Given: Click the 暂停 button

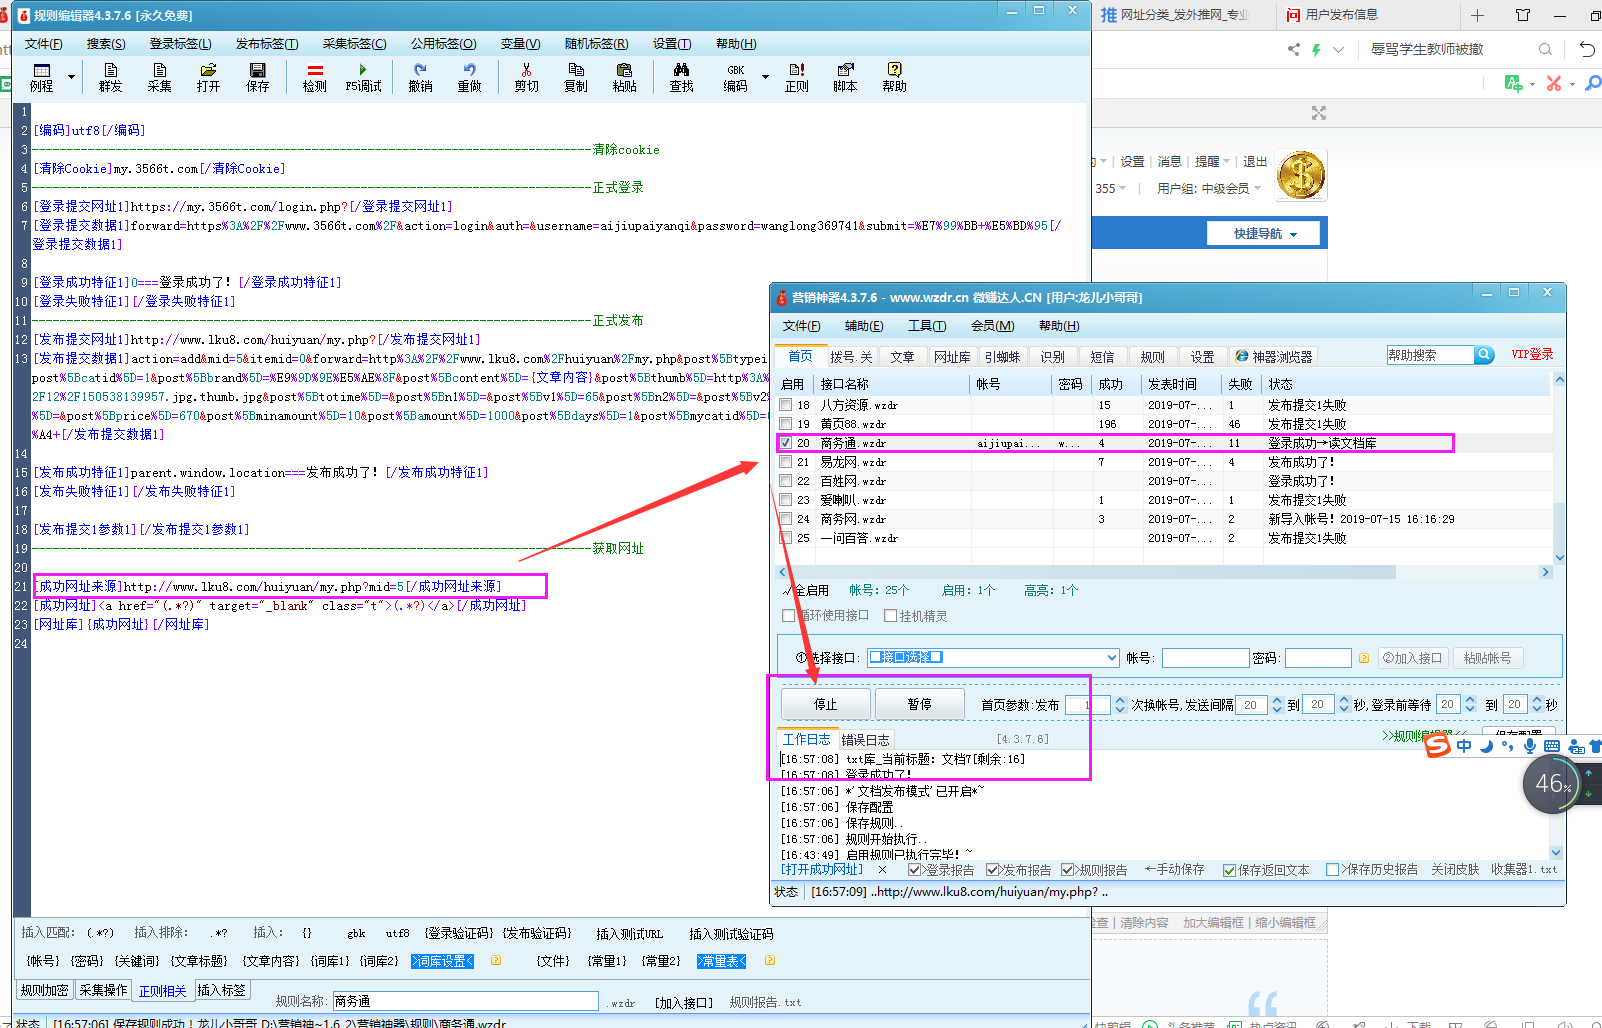Looking at the screenshot, I should pos(919,704).
